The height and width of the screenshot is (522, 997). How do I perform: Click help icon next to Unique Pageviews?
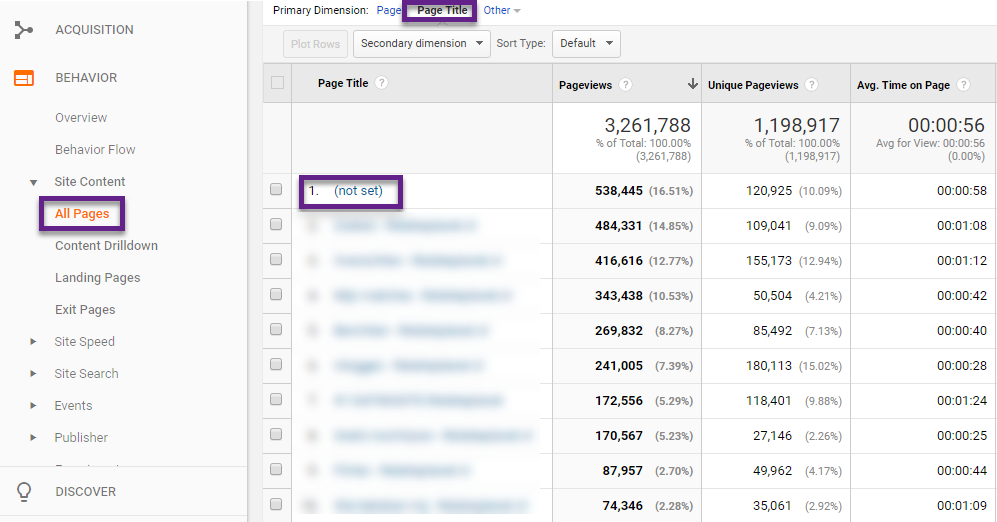(811, 85)
